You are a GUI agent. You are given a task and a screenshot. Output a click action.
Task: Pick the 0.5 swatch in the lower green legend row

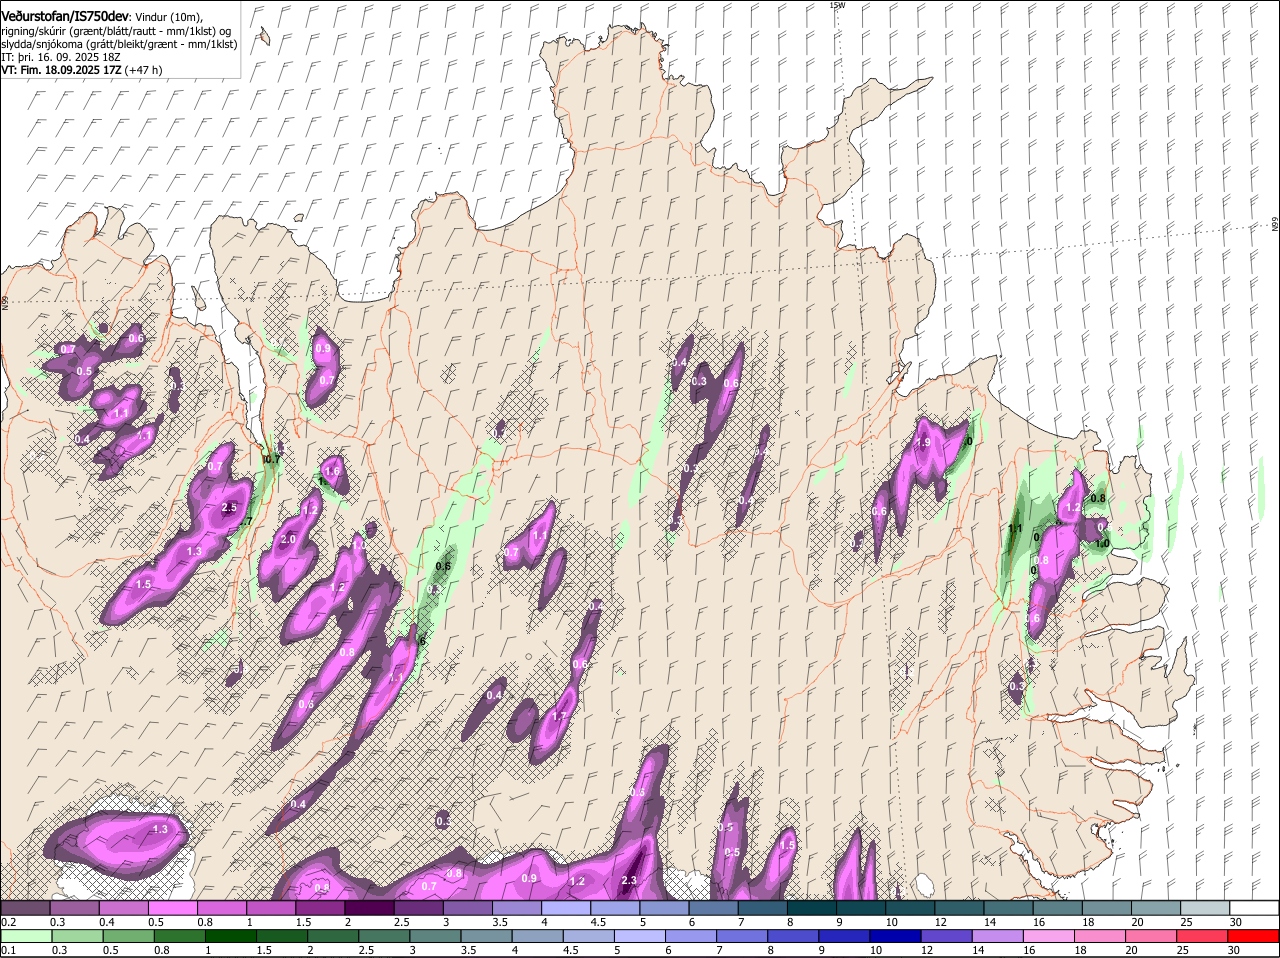pos(128,937)
